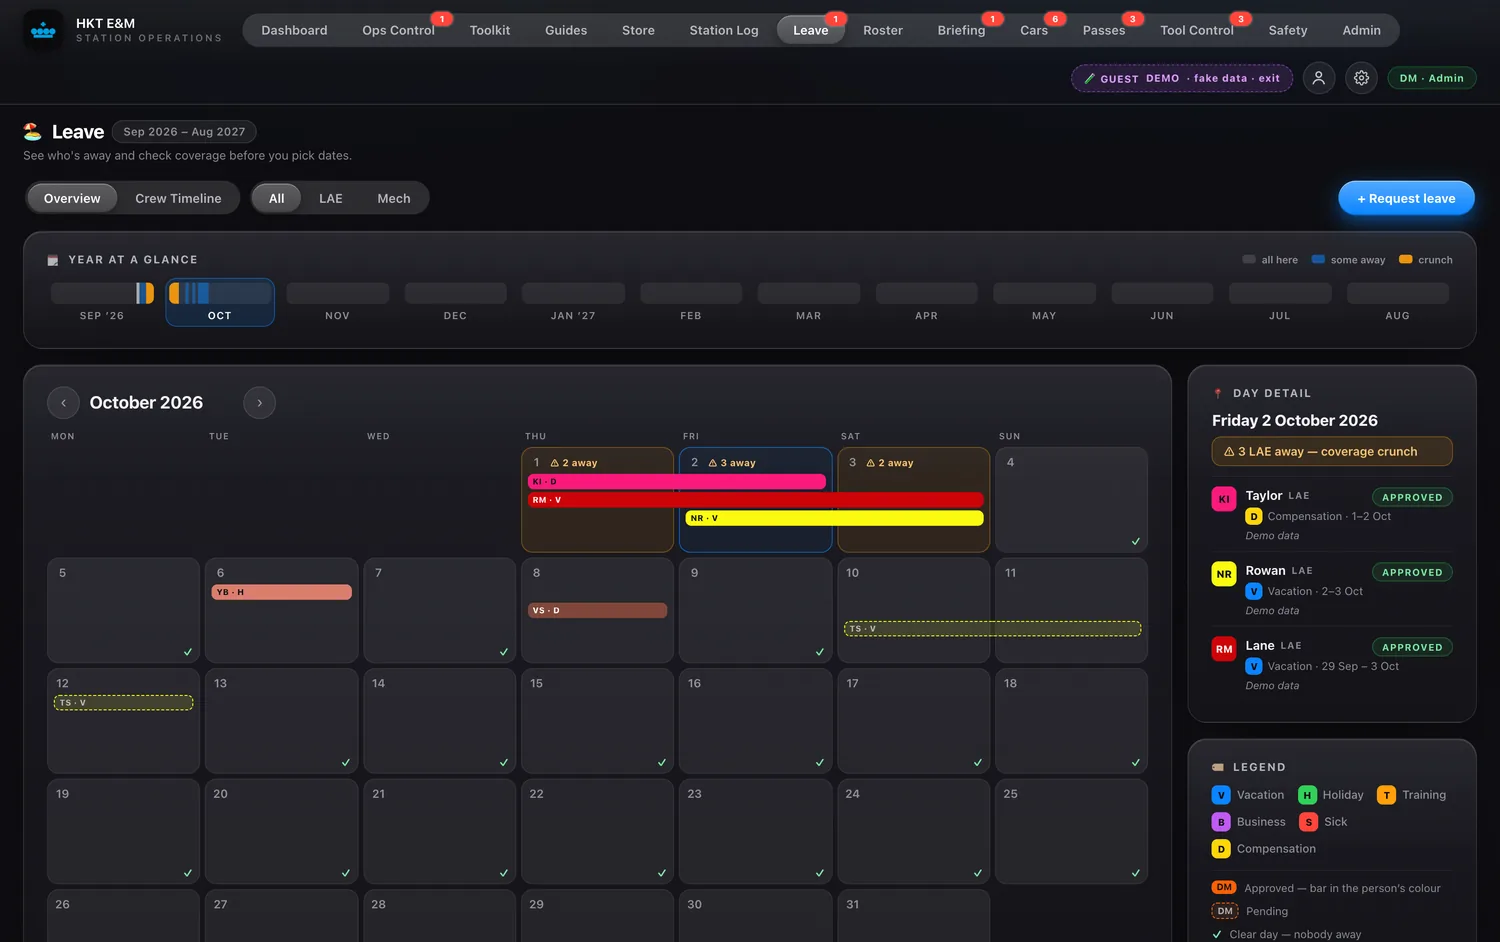Screen dimensions: 1500x942
Task: Click the Pending DM legend sample badge
Action: coord(1225,911)
